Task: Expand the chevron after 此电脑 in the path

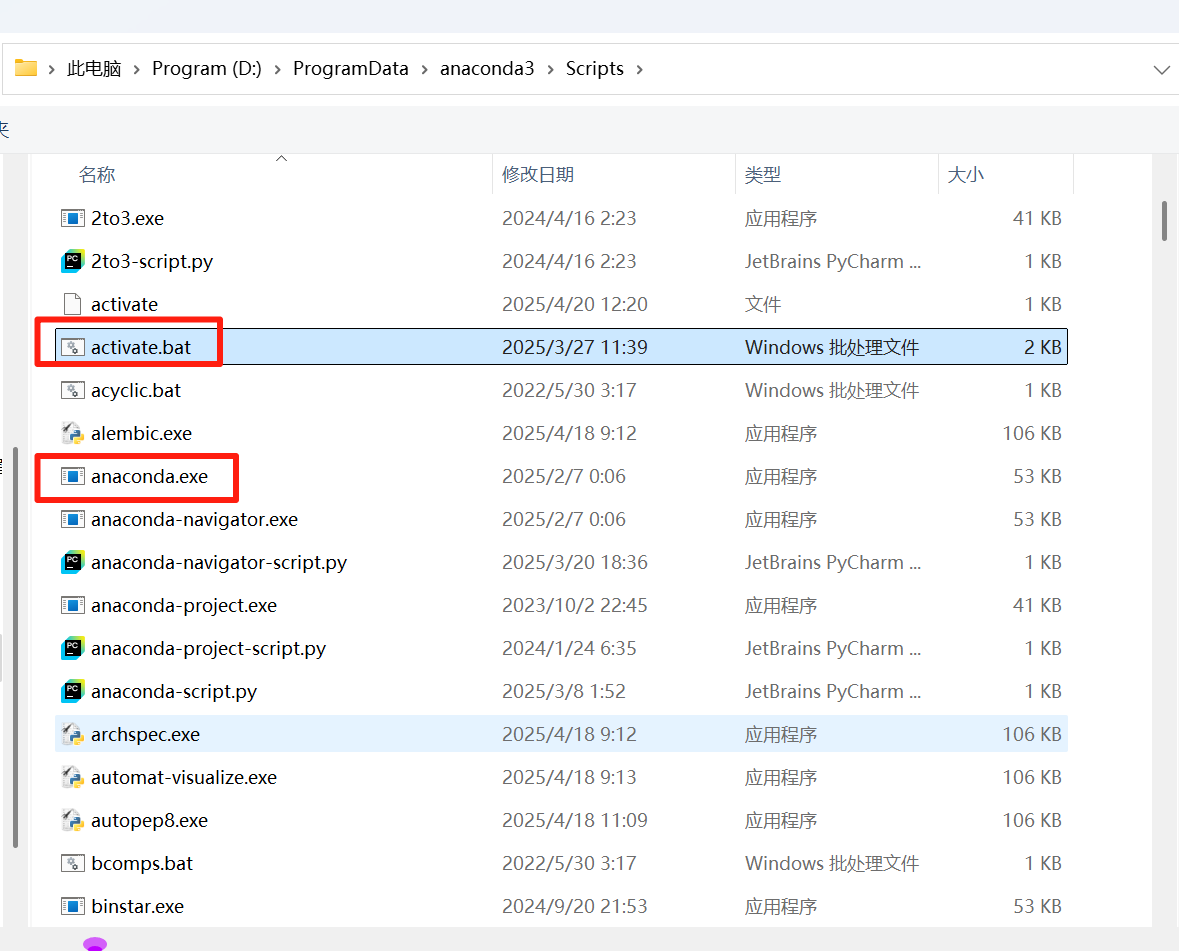Action: coord(137,69)
